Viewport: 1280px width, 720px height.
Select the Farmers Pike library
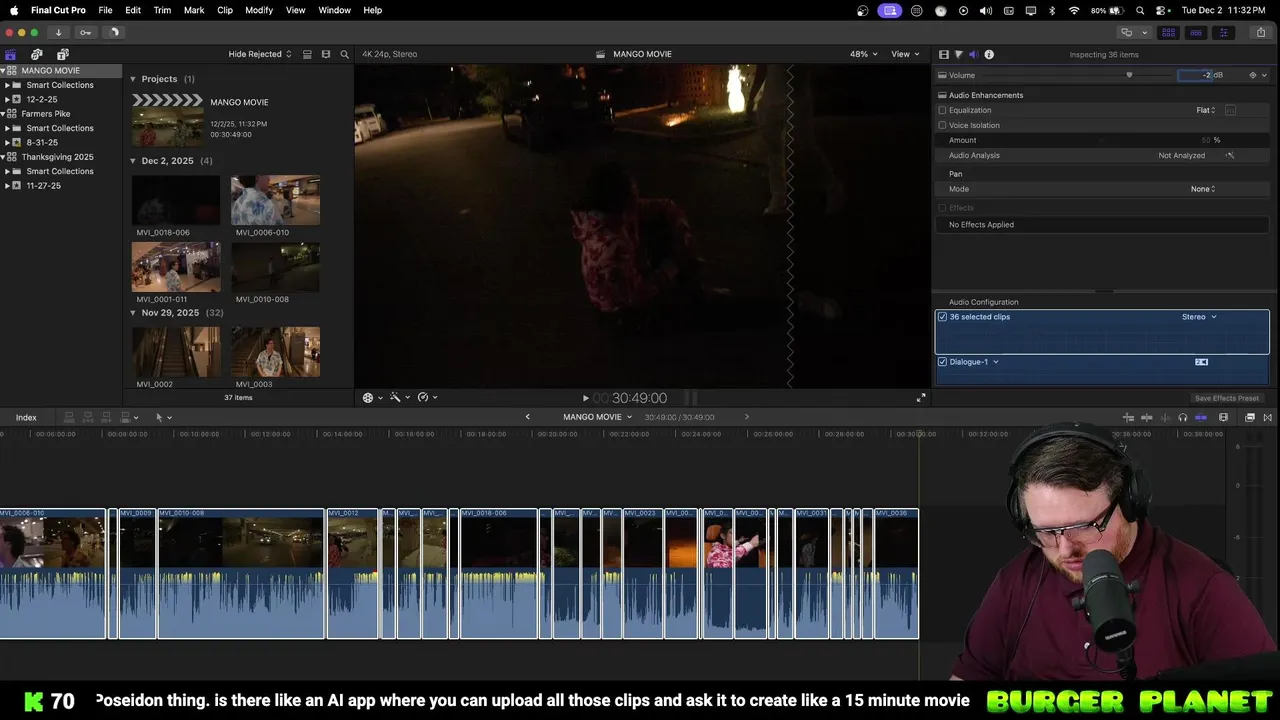click(x=46, y=114)
